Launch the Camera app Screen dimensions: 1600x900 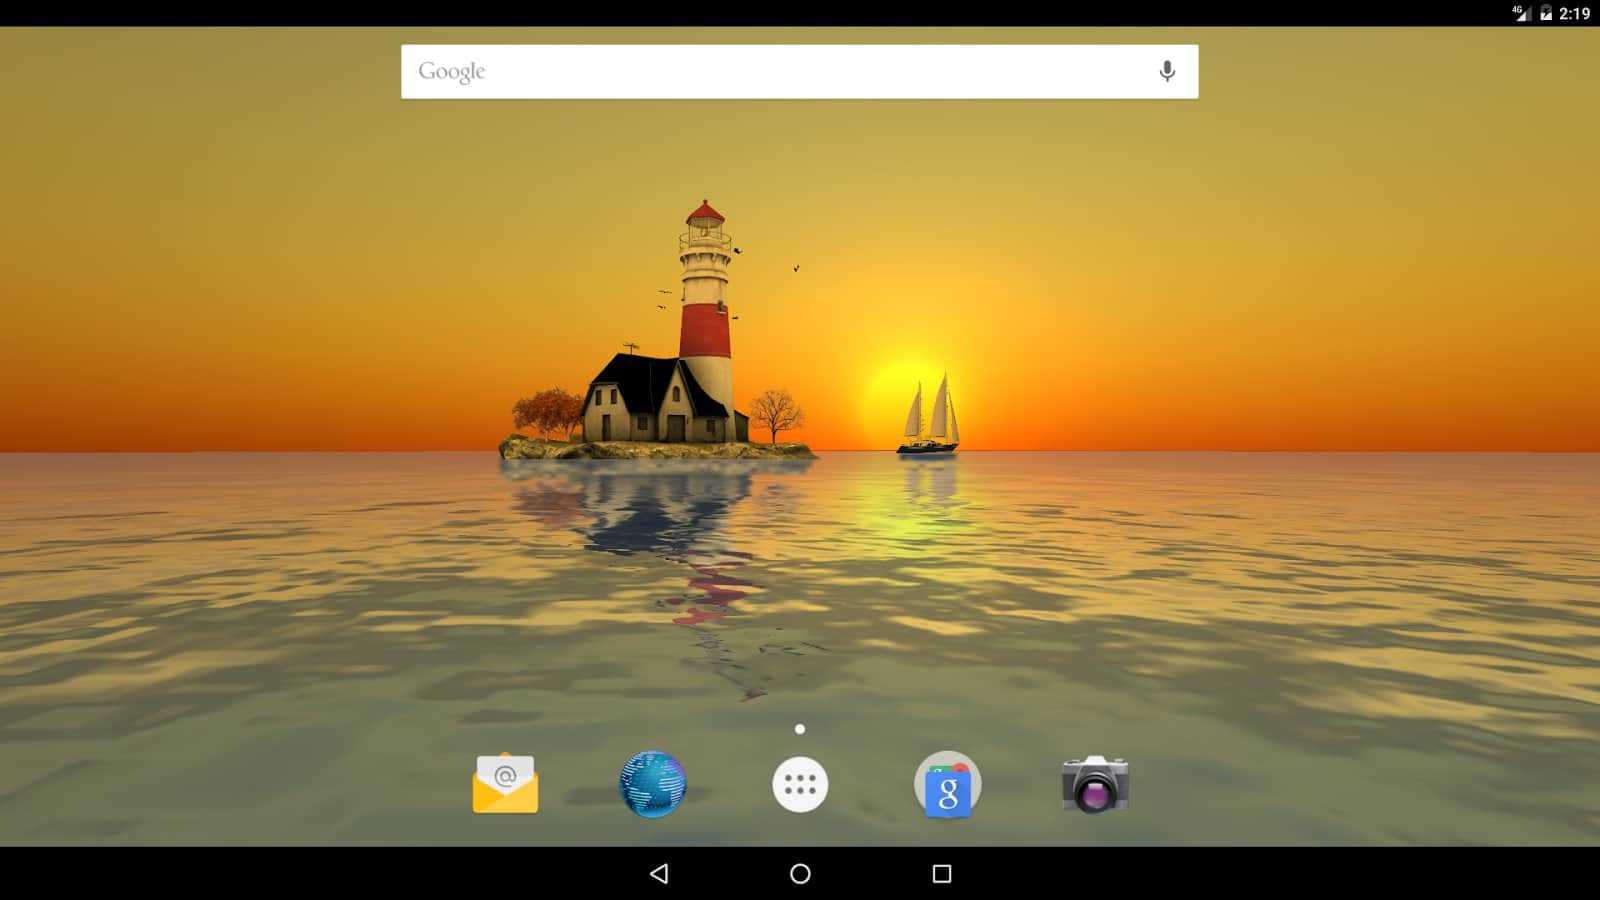[1095, 784]
